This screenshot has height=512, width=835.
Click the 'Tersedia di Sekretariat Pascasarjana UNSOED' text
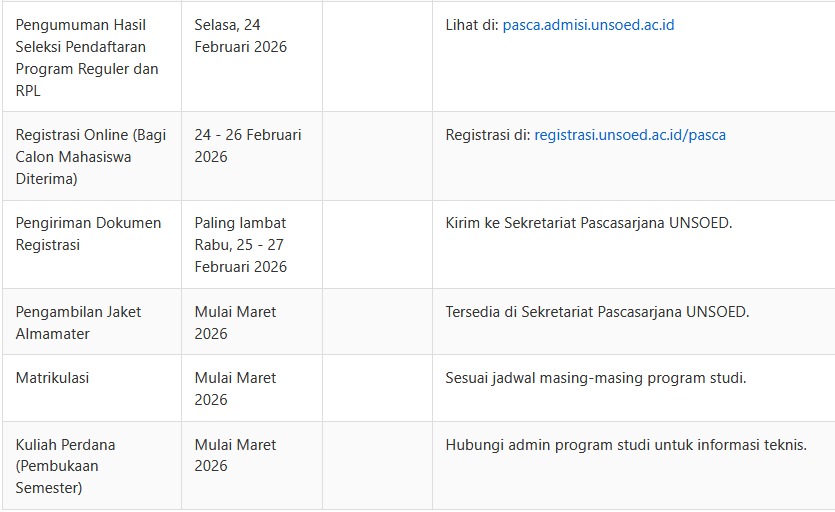tap(597, 312)
